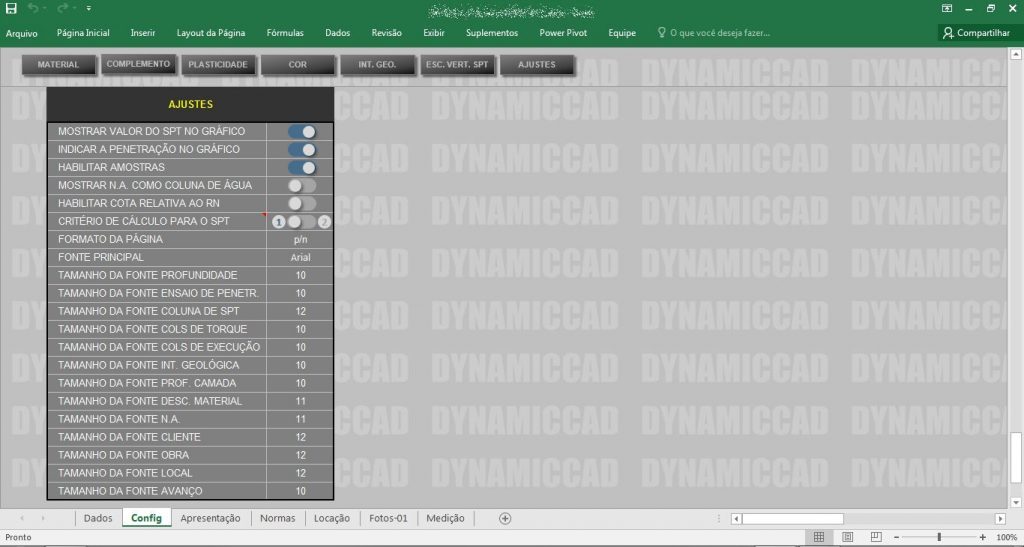
Task: Open the Fórmulas ribbon tab
Action: (285, 33)
